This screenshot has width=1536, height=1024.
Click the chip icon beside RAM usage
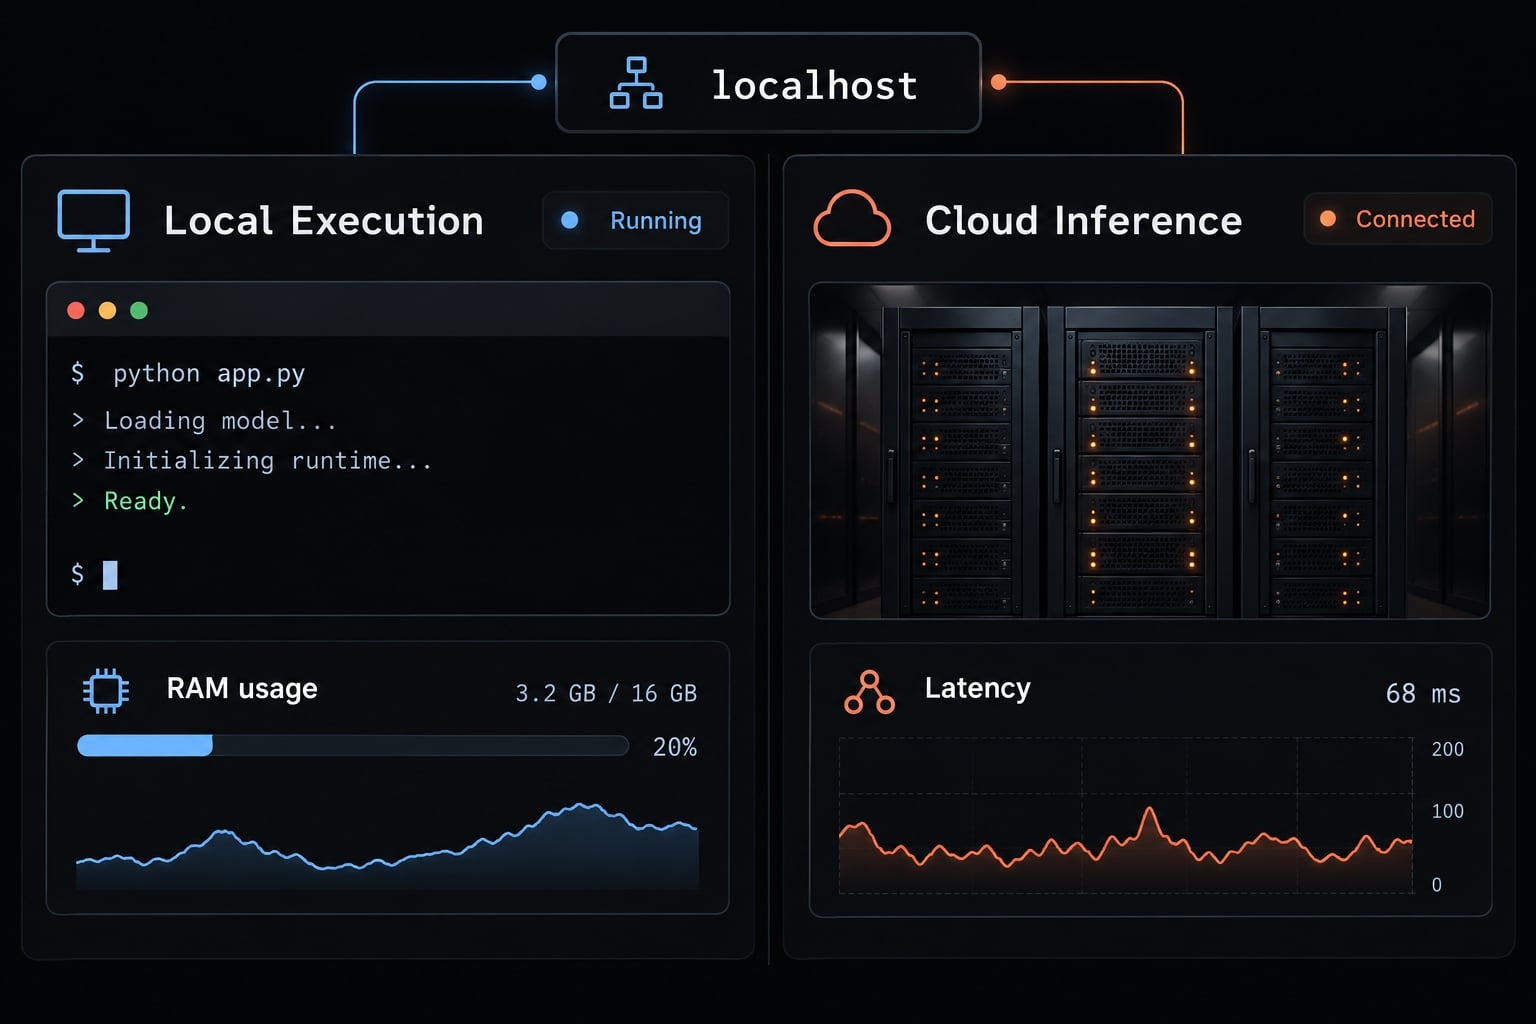(106, 691)
